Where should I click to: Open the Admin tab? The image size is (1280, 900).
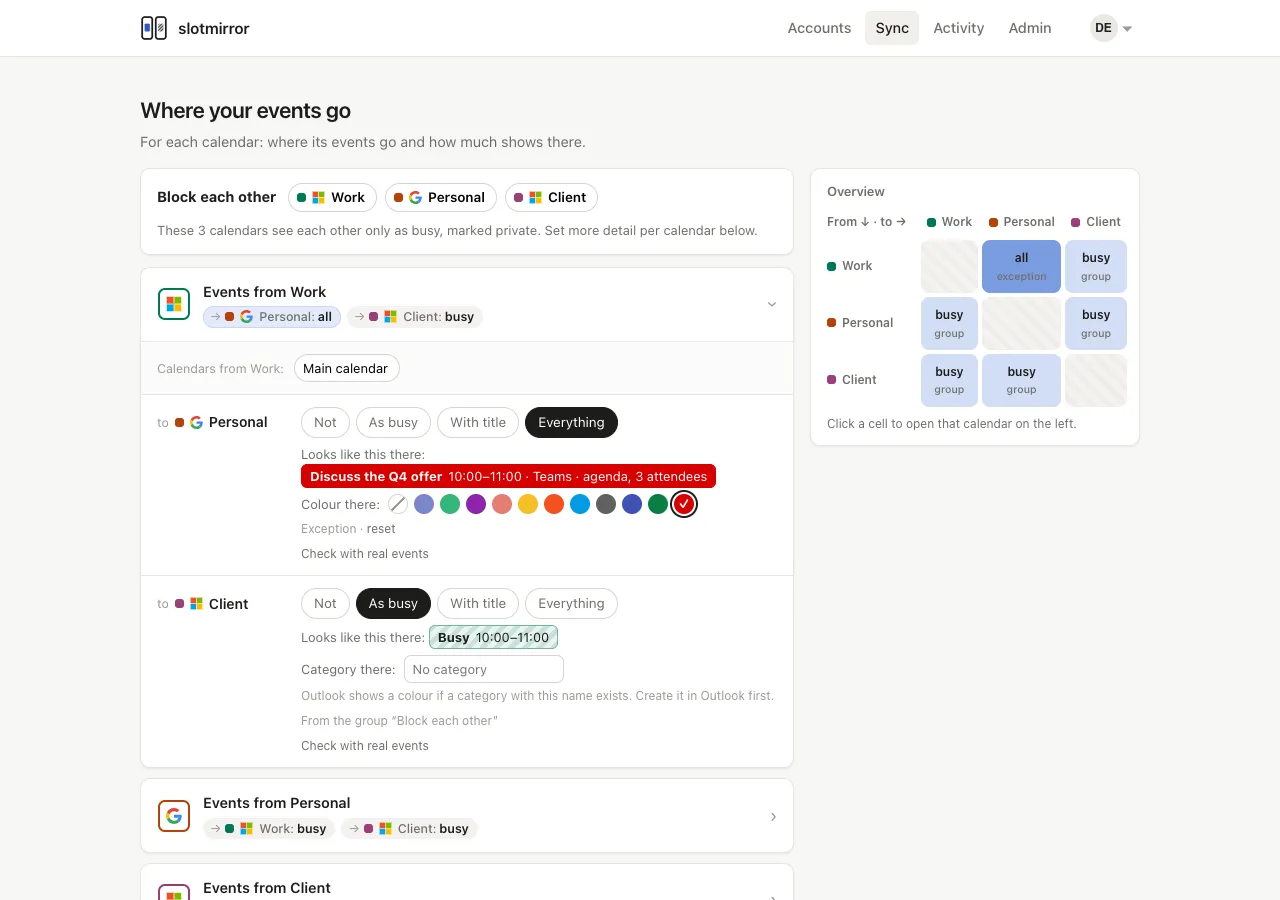[x=1030, y=28]
